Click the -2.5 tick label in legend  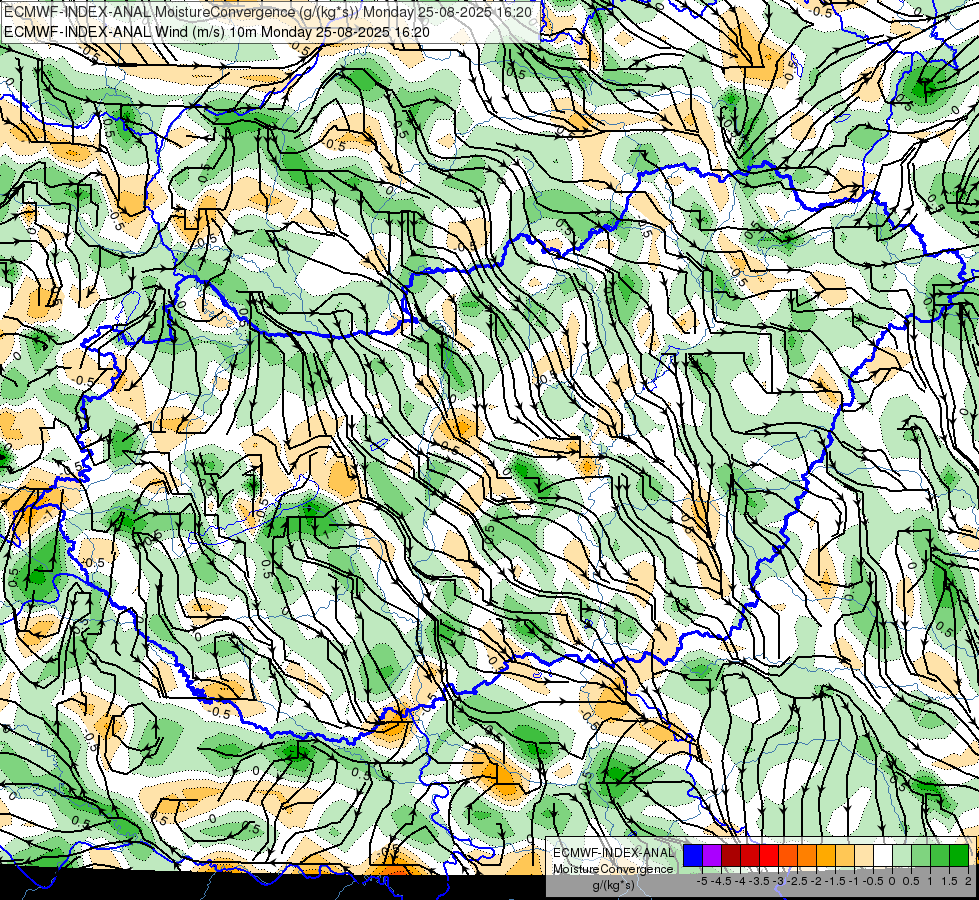coord(797,881)
